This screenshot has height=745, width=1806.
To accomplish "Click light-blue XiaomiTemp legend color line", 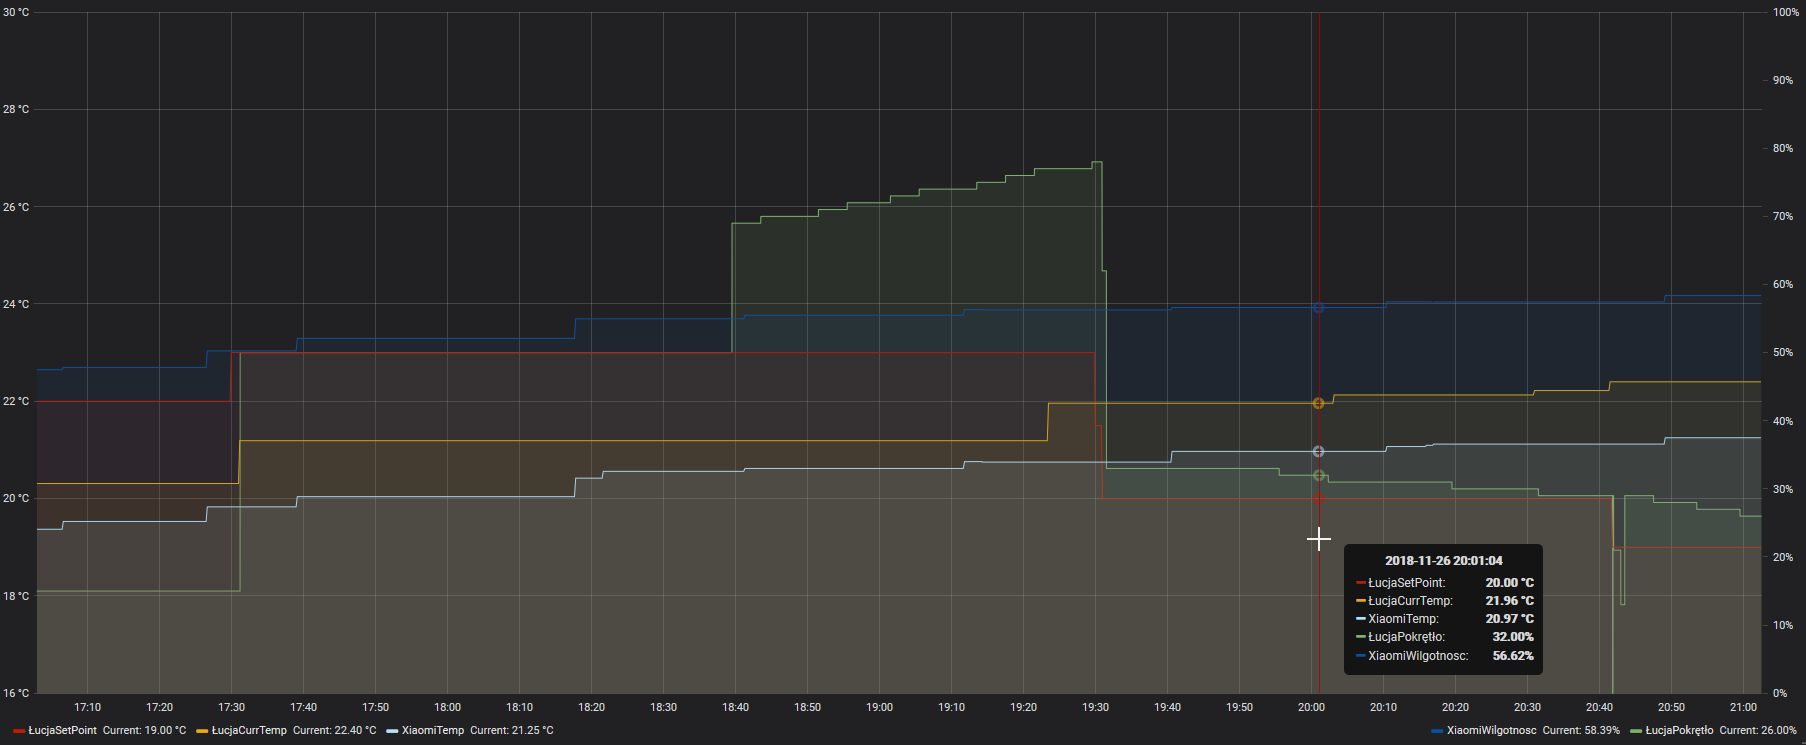I will (392, 731).
